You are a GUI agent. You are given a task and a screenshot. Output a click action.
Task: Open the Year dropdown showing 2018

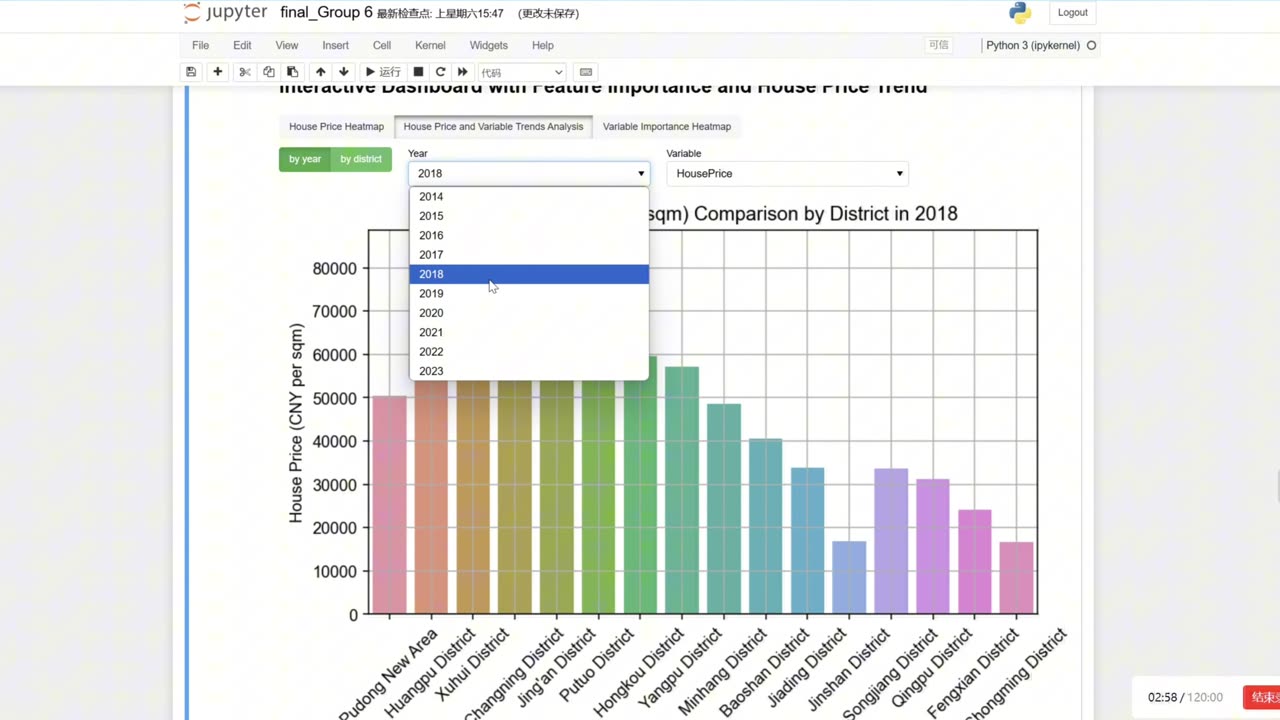(529, 173)
